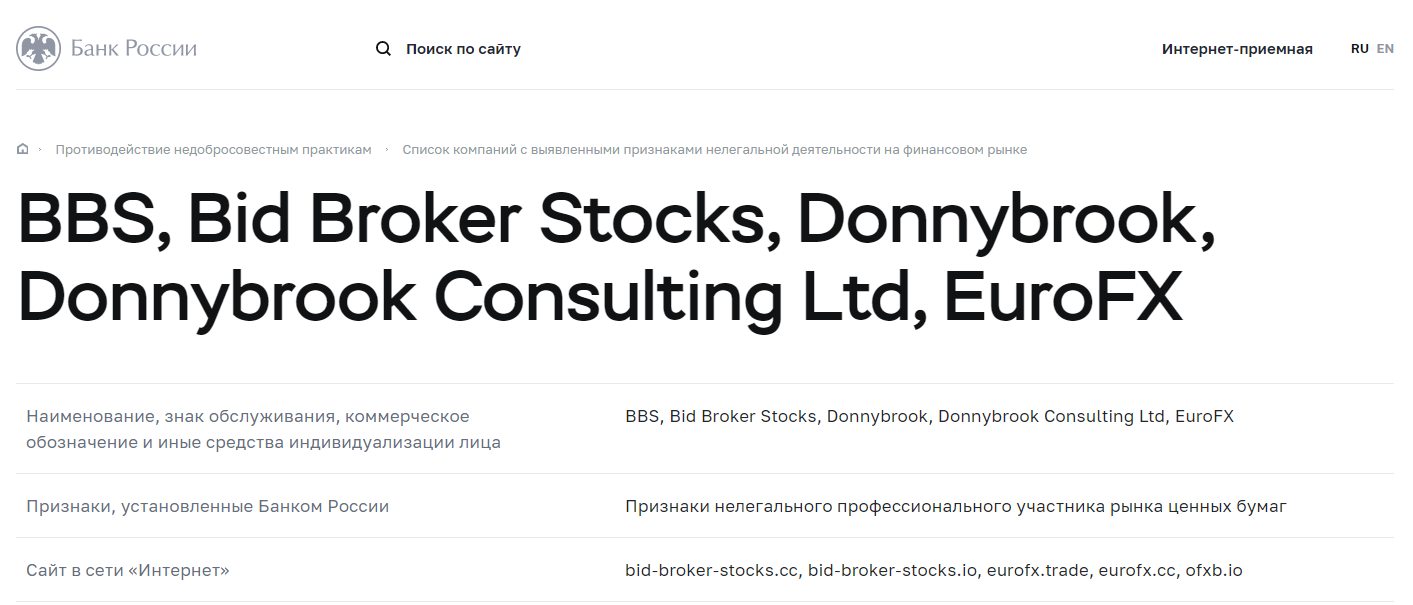Switch site language to EN
Viewport: 1413px width, 605px height.
1385,48
